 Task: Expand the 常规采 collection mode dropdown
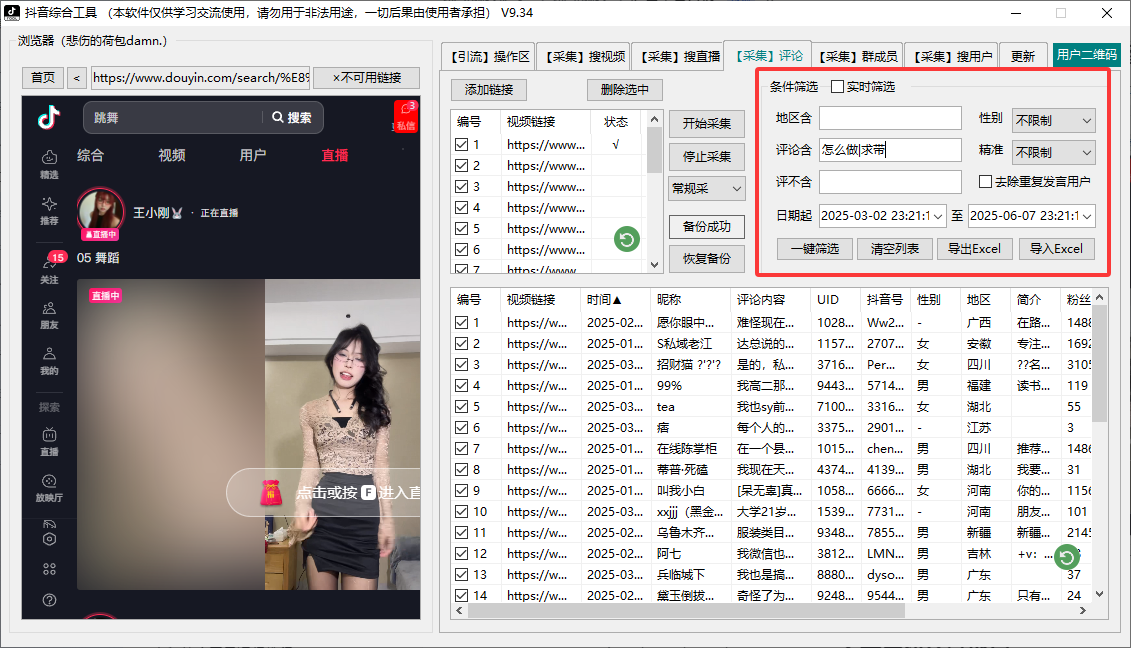point(706,188)
